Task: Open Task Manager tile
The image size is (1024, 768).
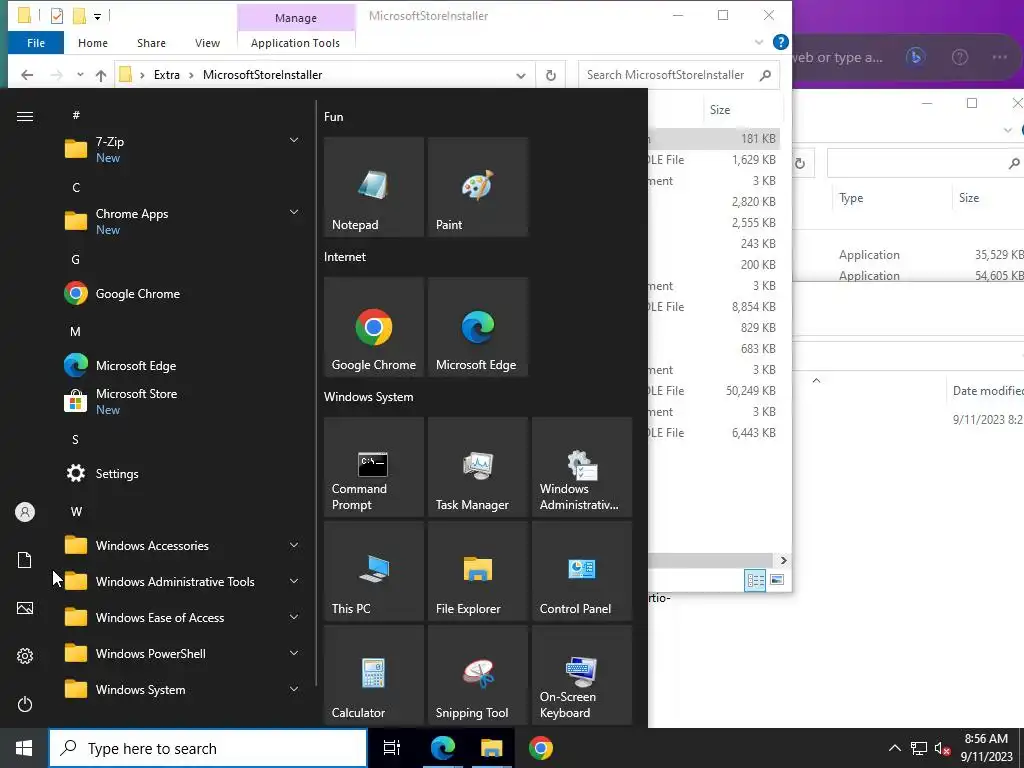Action: (x=477, y=467)
